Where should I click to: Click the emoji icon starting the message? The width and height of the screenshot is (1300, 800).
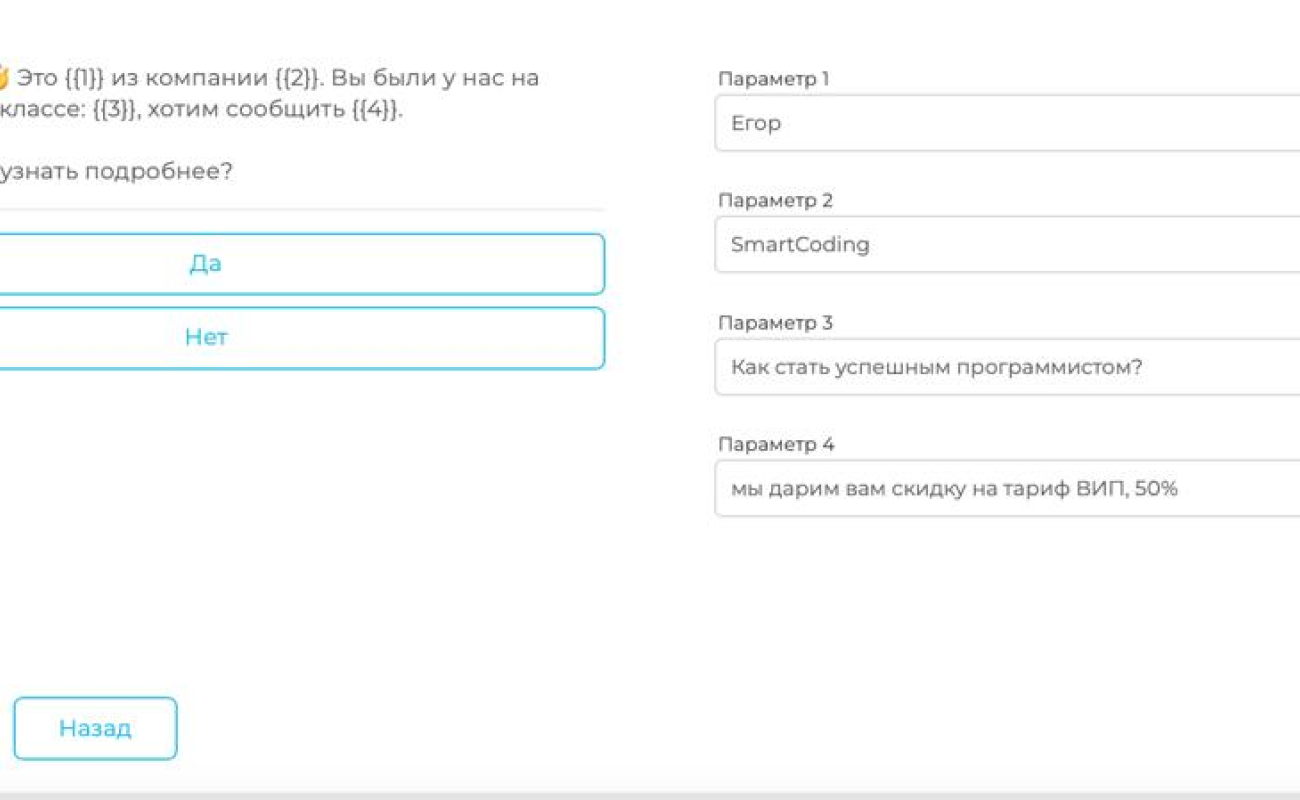(x=3, y=77)
